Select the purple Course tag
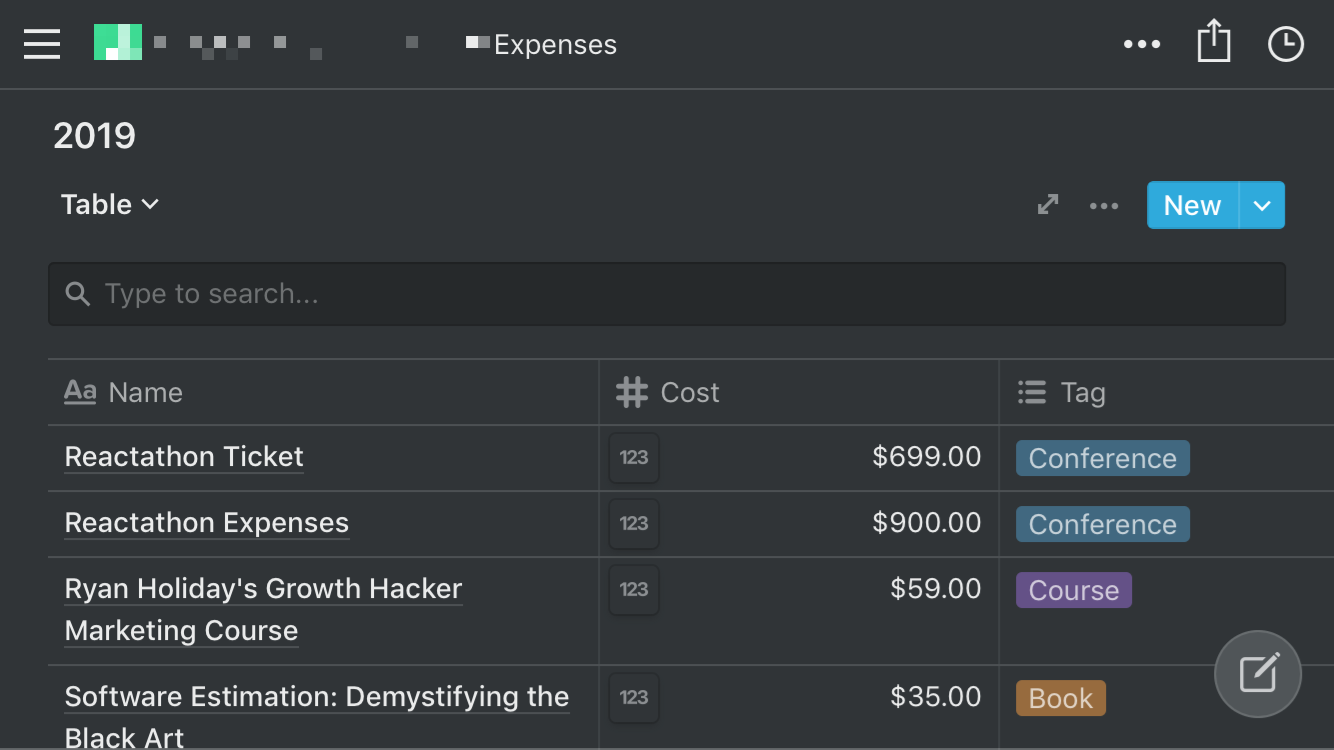The width and height of the screenshot is (1334, 750). point(1073,591)
